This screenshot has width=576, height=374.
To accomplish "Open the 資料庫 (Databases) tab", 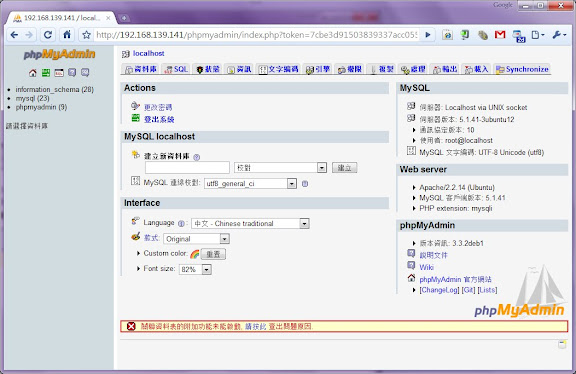I will point(141,69).
